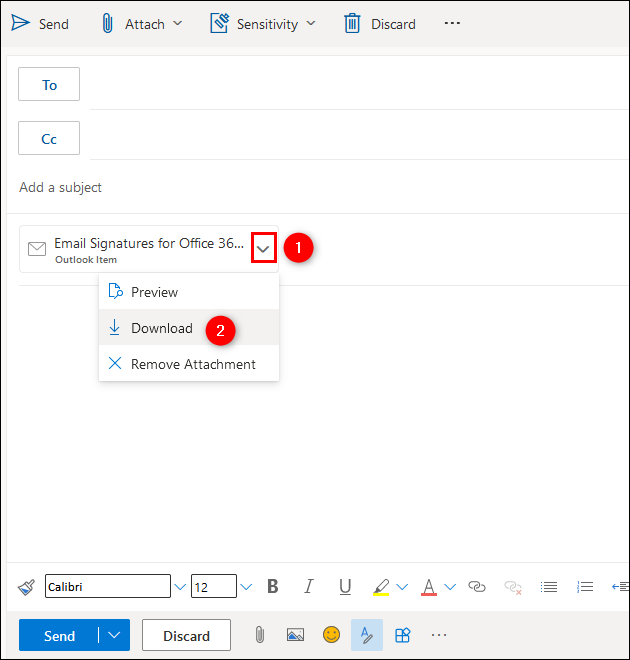630x660 pixels.
Task: Click the font size box showing 12
Action: [x=214, y=586]
